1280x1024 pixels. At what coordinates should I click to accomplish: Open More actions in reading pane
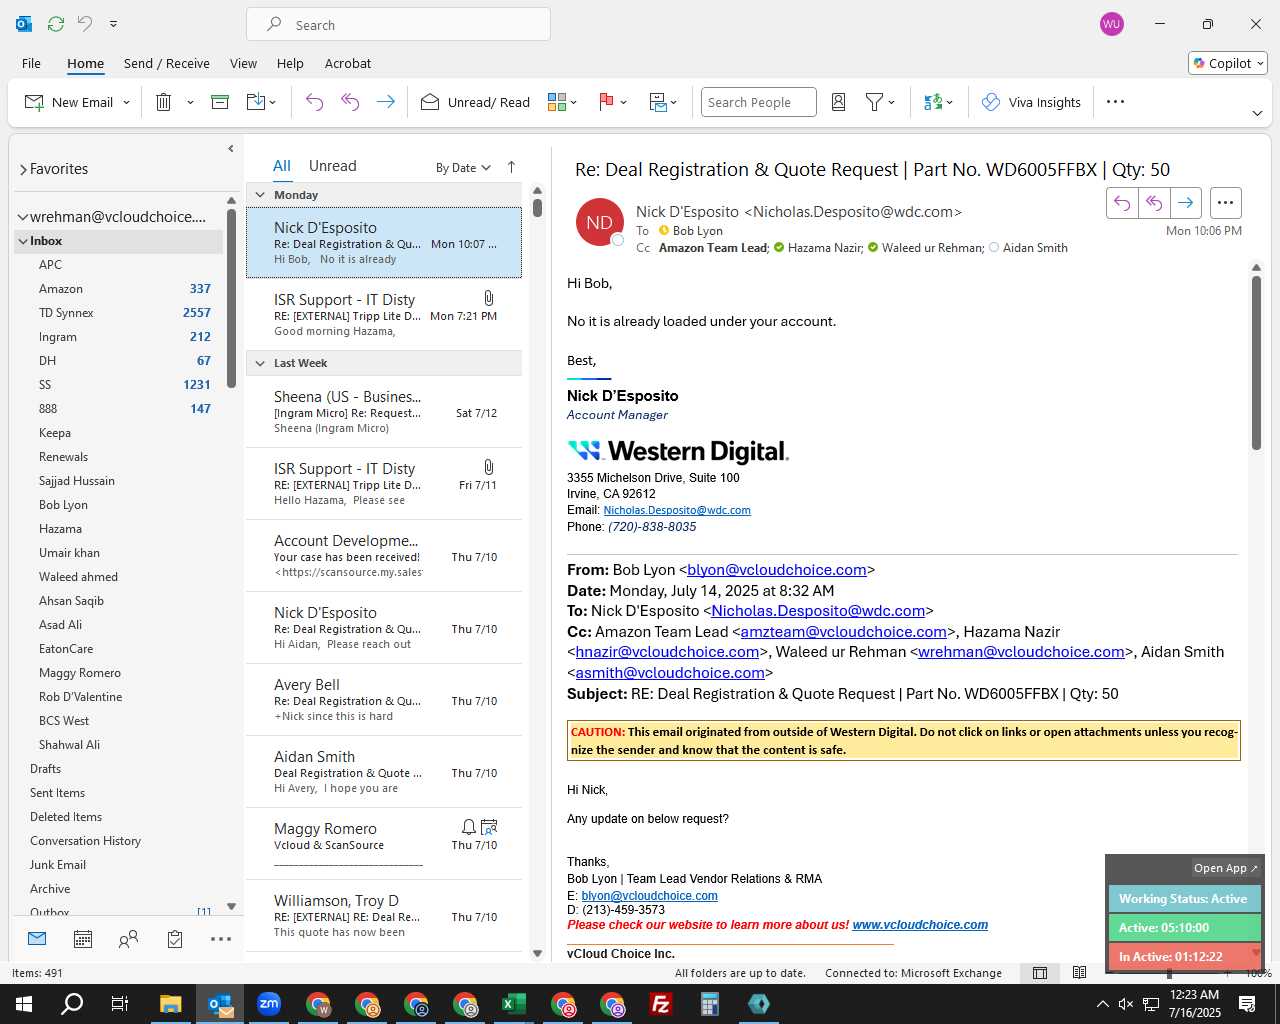(1225, 203)
